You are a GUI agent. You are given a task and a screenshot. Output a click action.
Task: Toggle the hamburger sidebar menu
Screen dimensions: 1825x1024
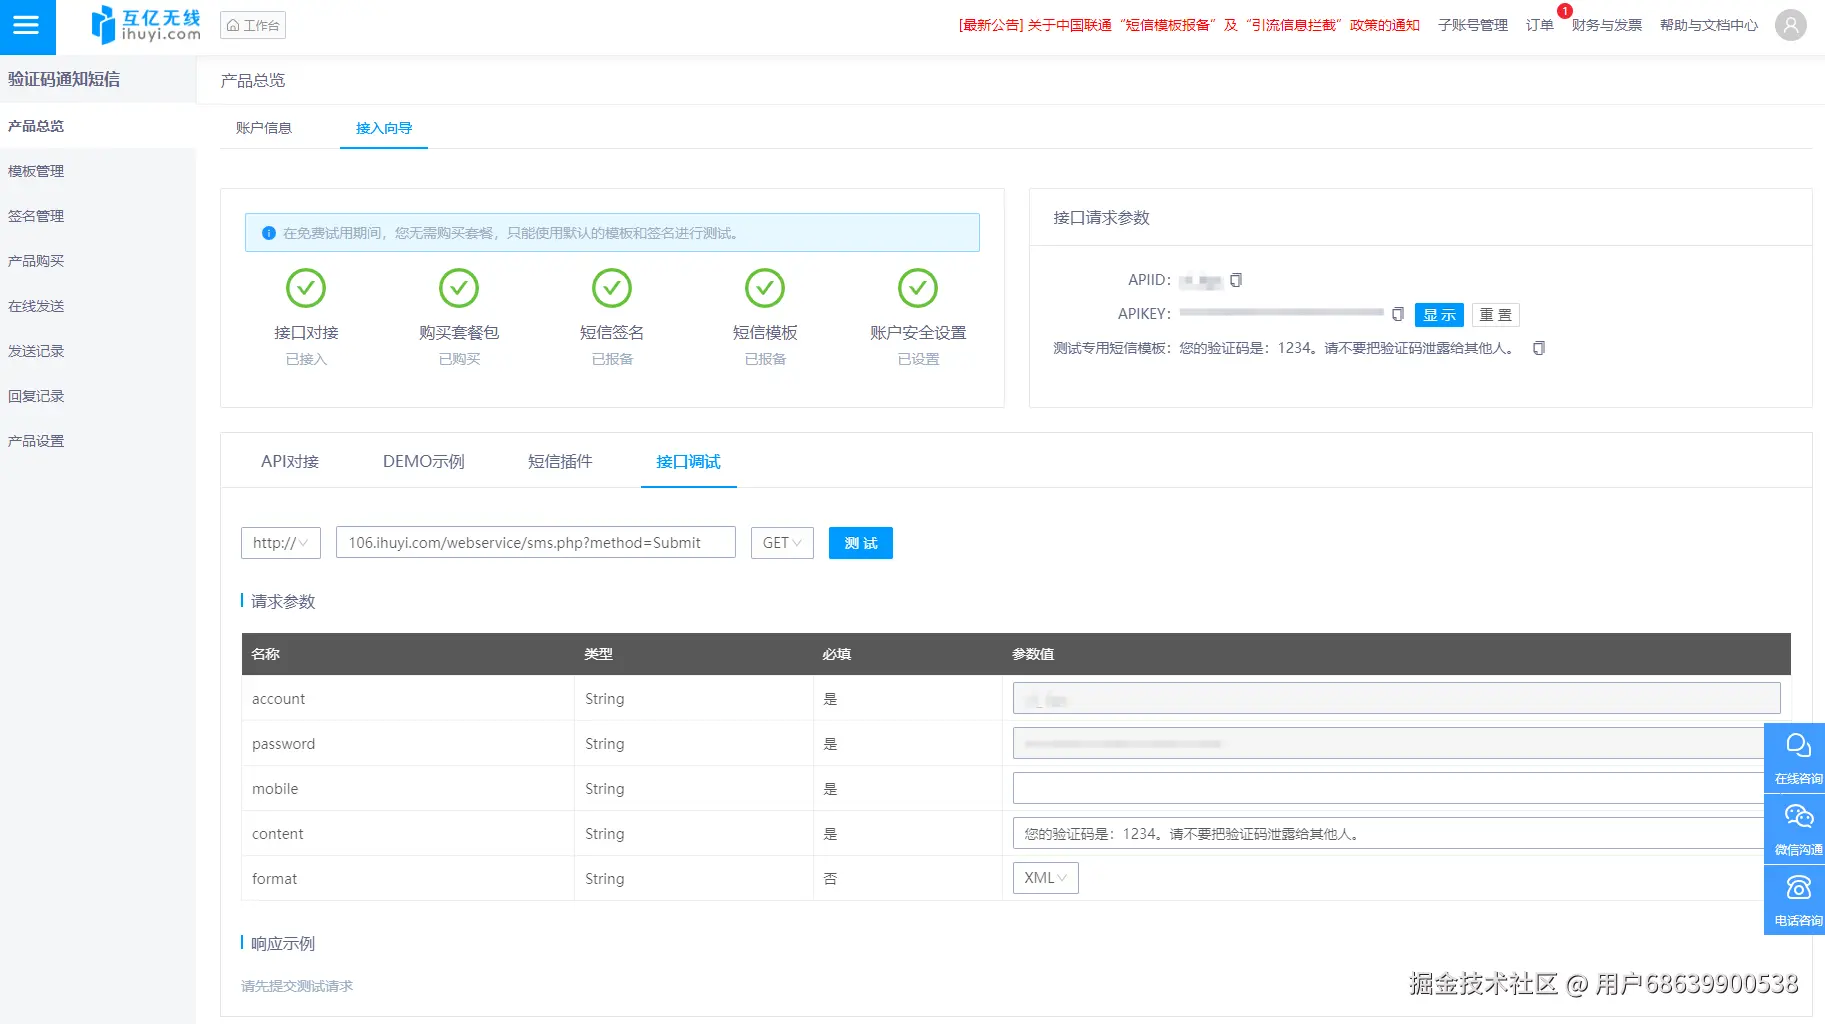click(27, 26)
